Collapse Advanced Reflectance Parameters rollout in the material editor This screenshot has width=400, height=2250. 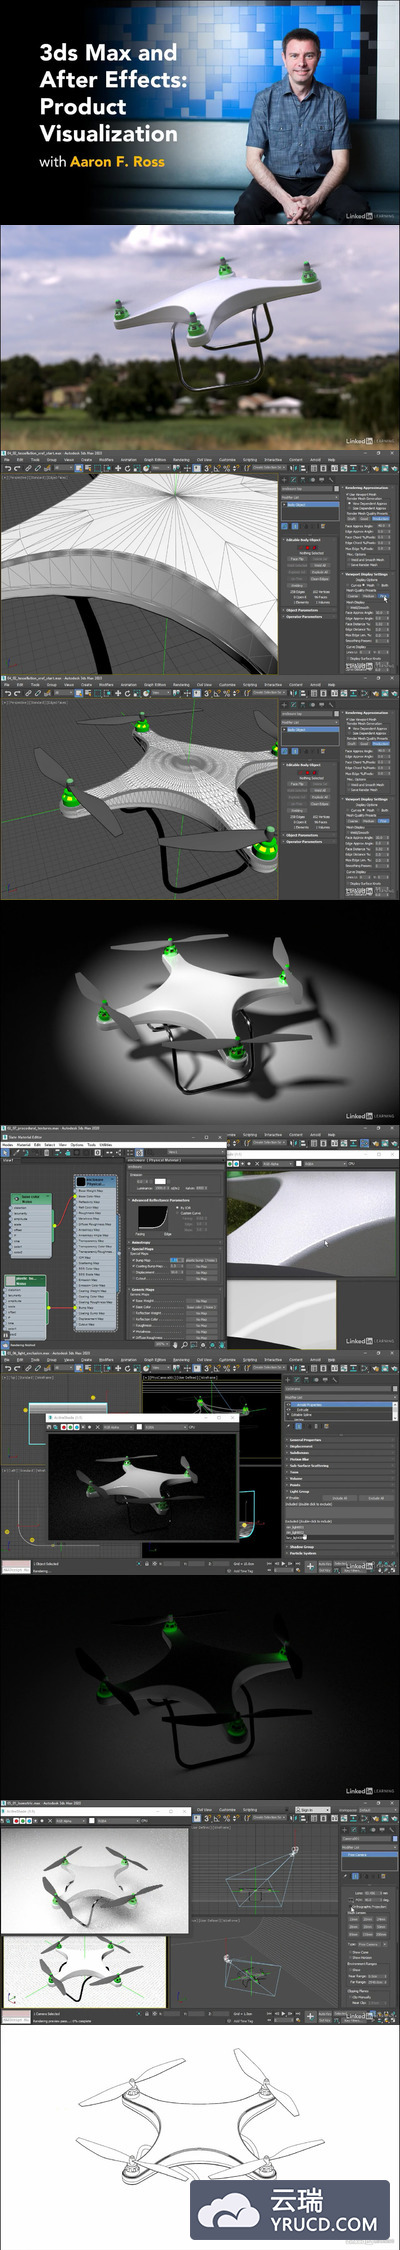pos(175,1200)
